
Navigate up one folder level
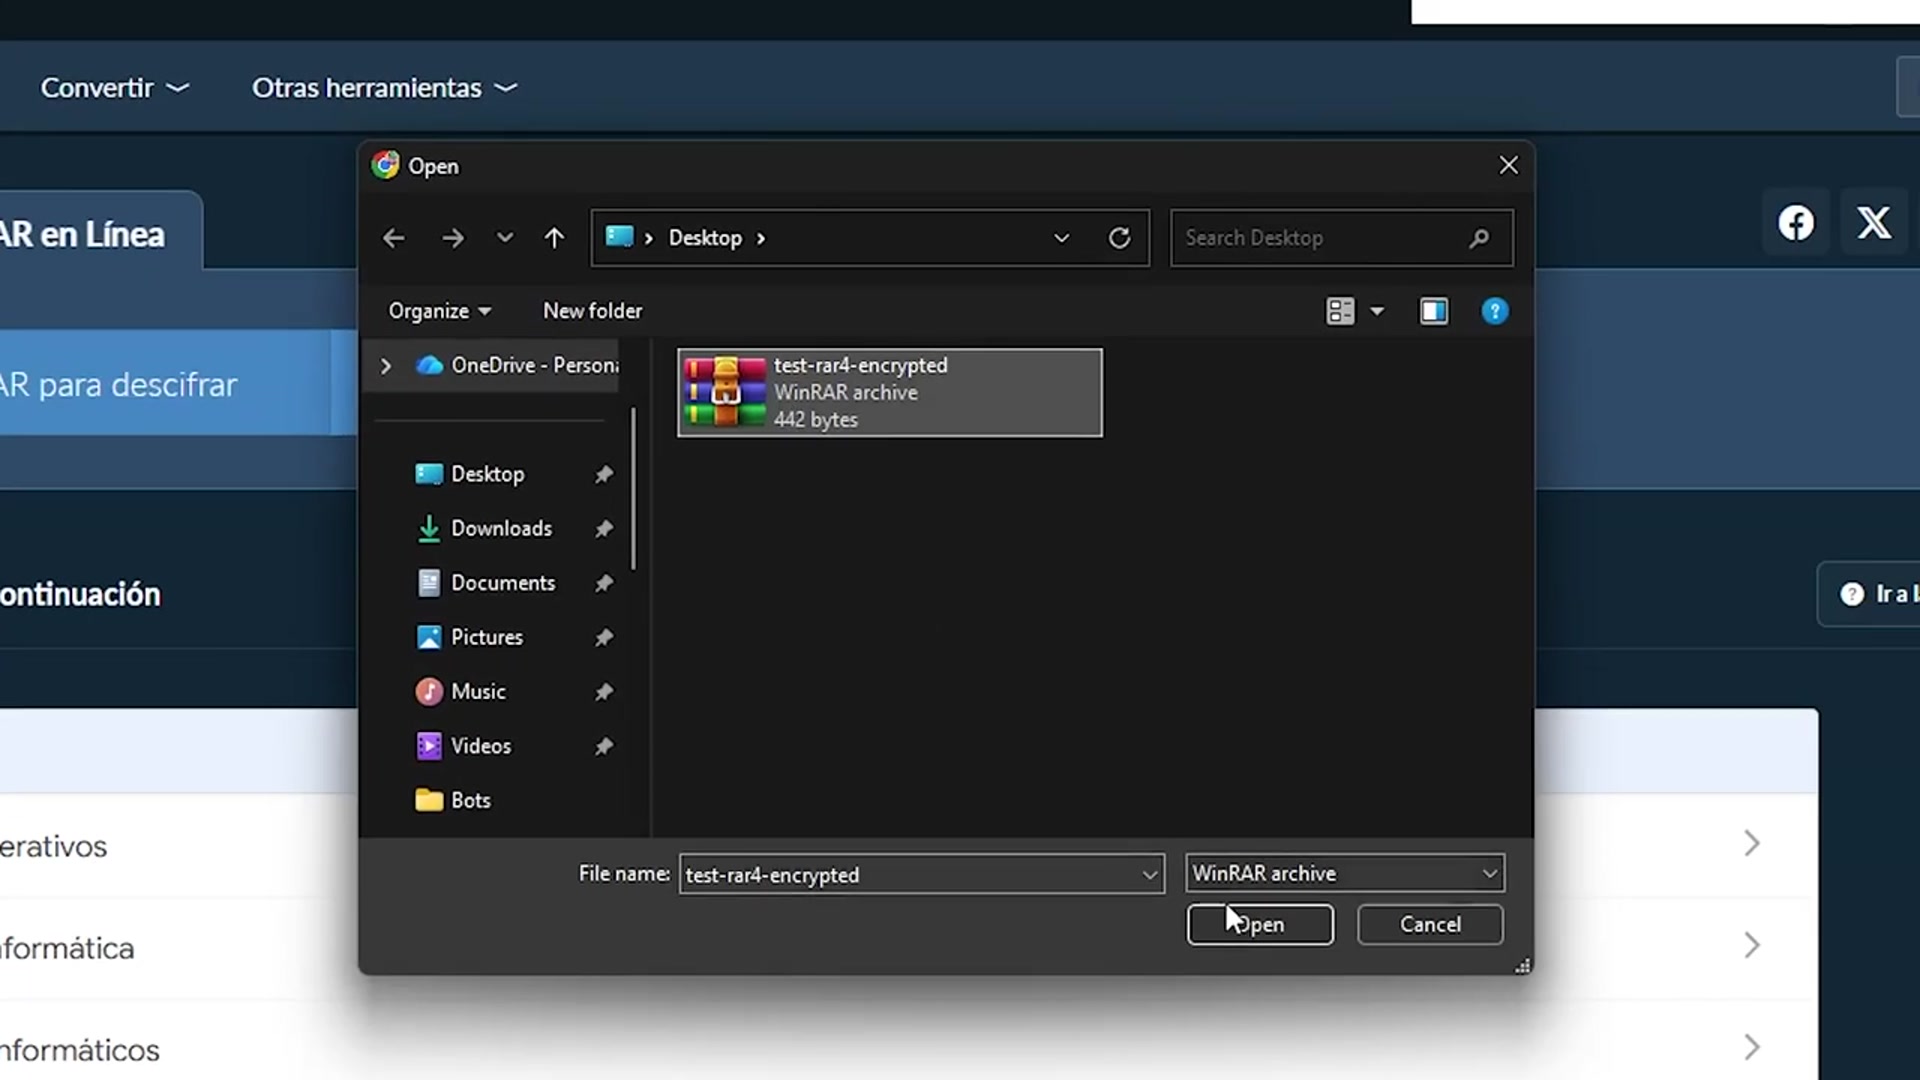pyautogui.click(x=554, y=238)
